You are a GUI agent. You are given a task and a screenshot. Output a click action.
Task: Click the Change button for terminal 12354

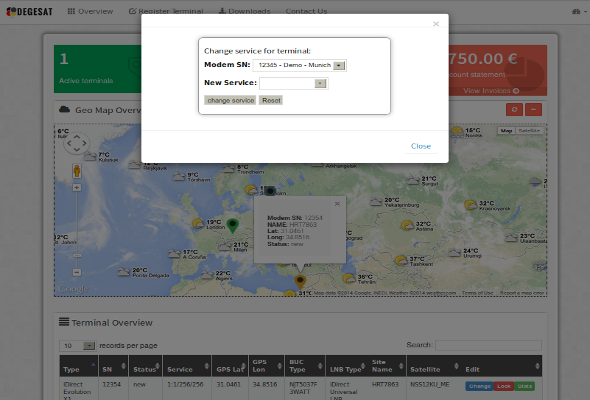tap(479, 386)
